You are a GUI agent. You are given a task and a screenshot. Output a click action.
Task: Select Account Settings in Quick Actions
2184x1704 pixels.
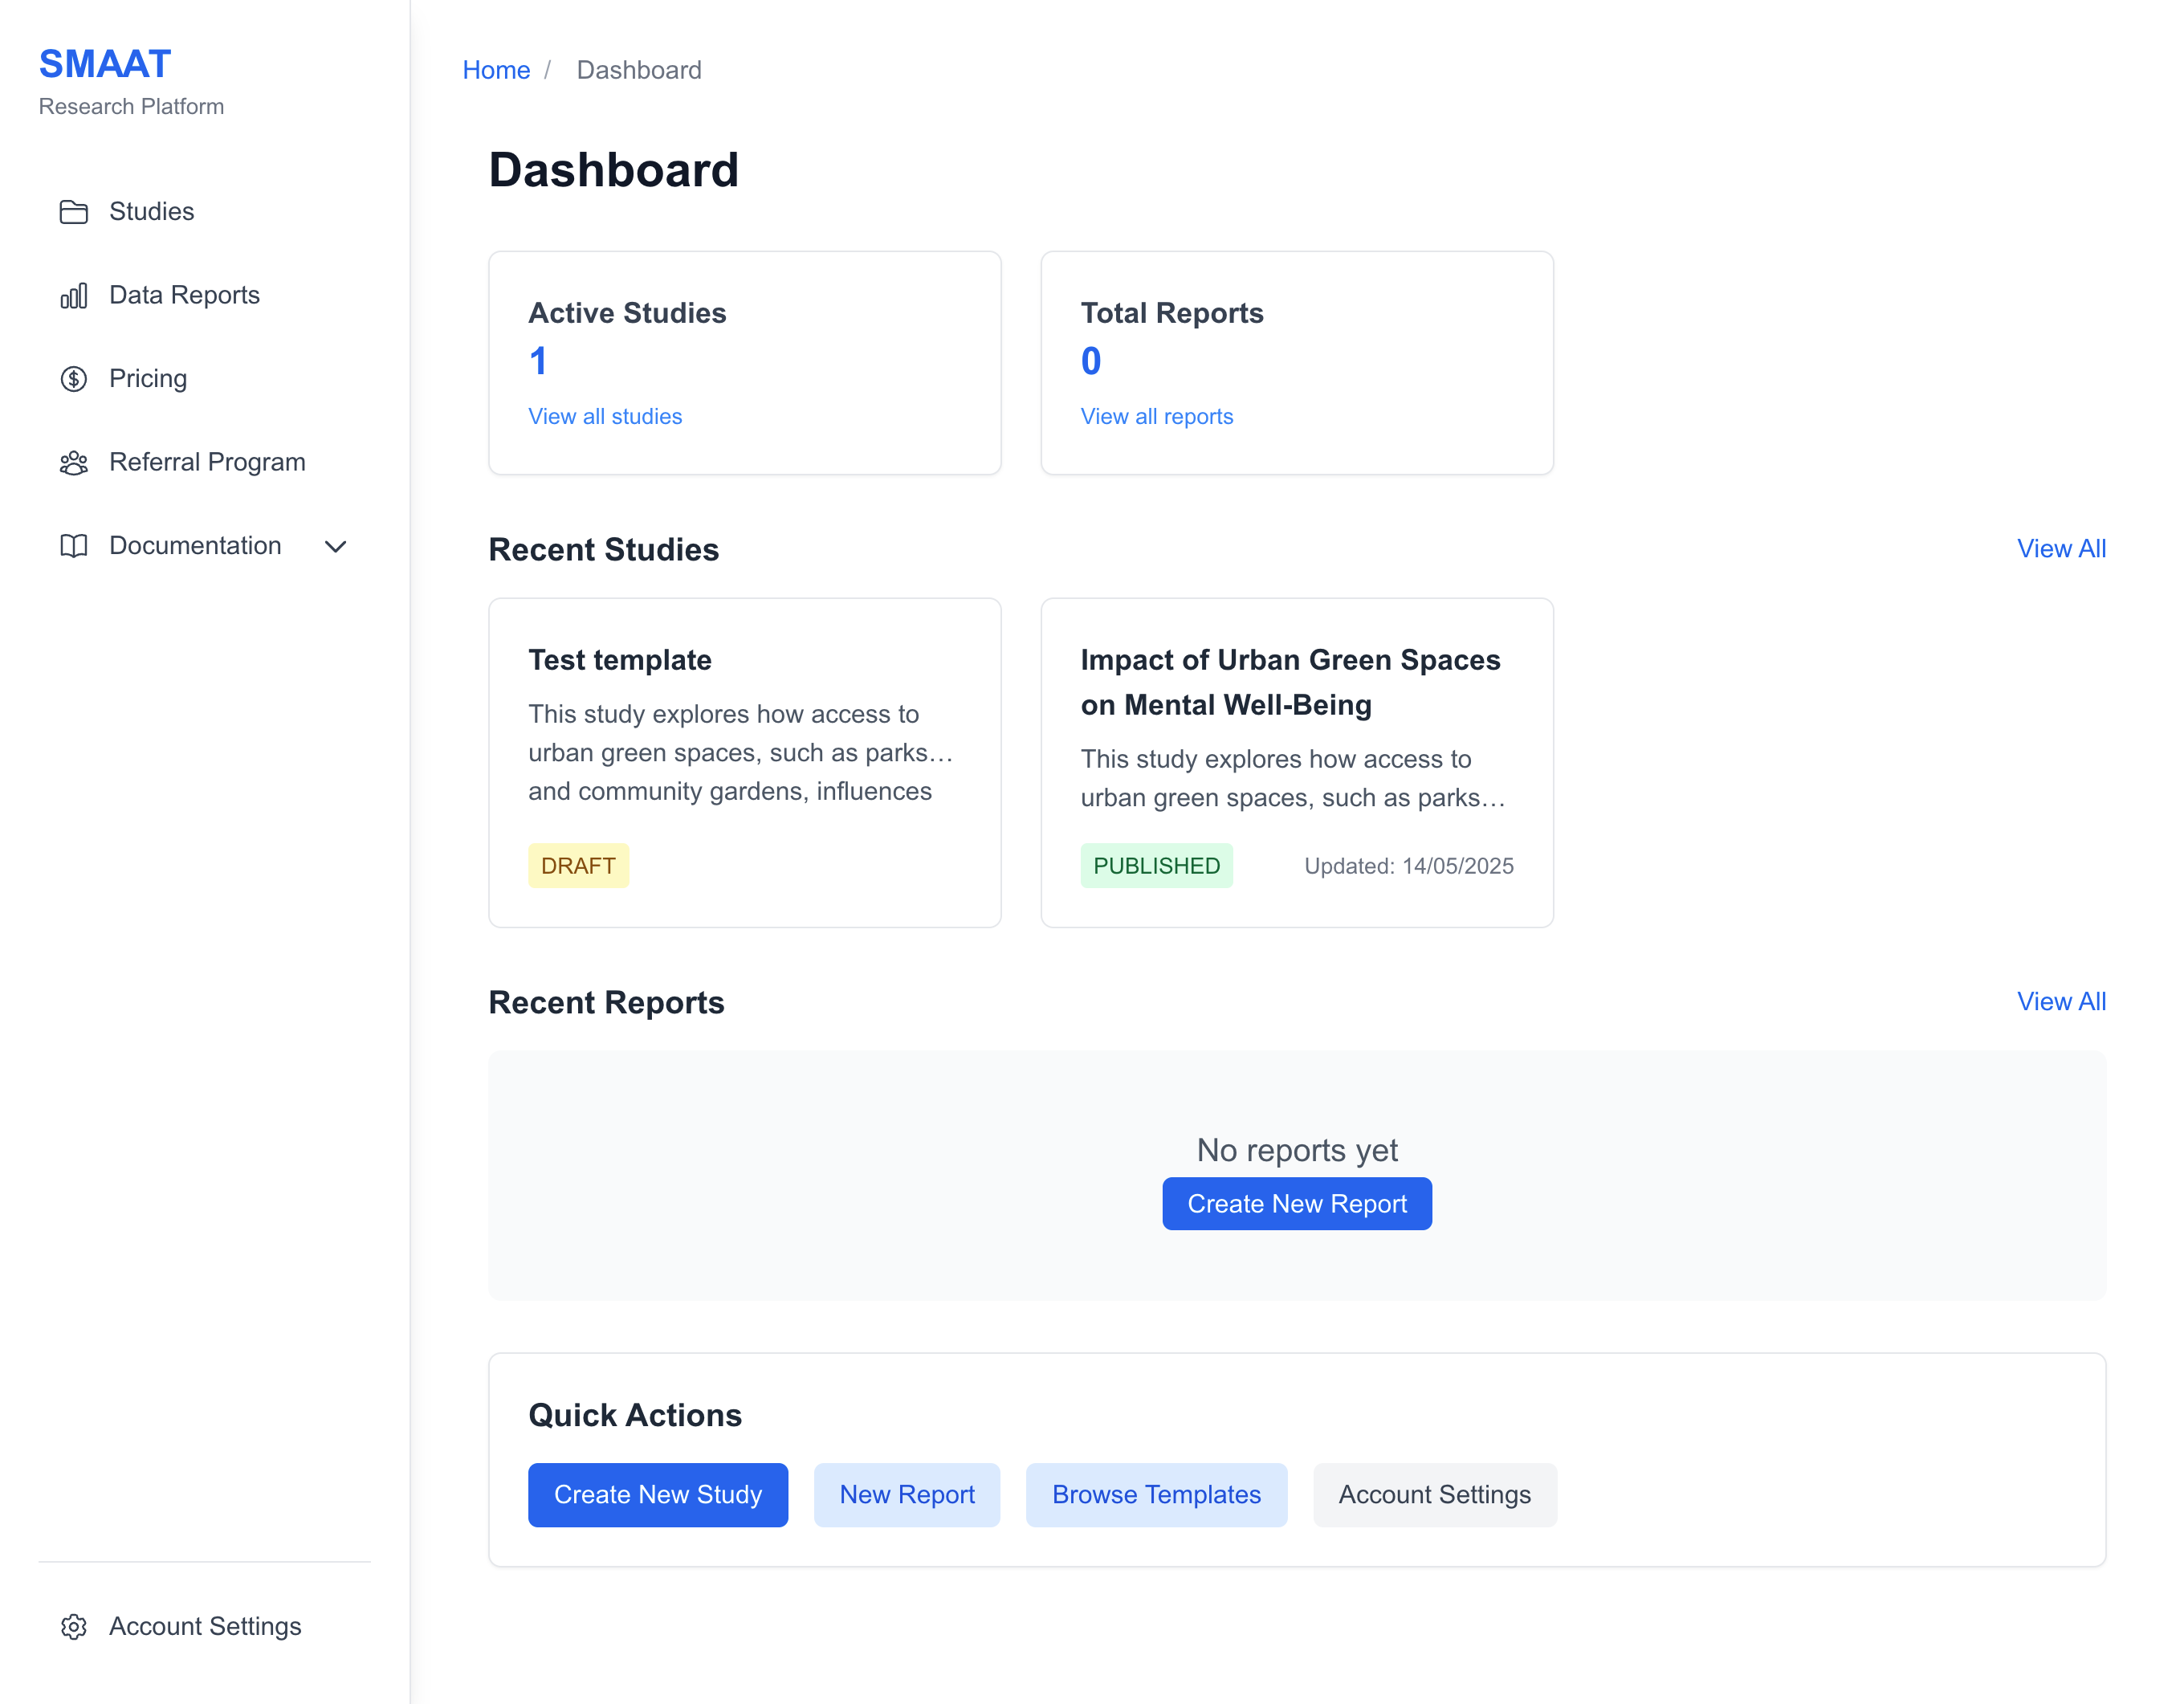point(1434,1494)
